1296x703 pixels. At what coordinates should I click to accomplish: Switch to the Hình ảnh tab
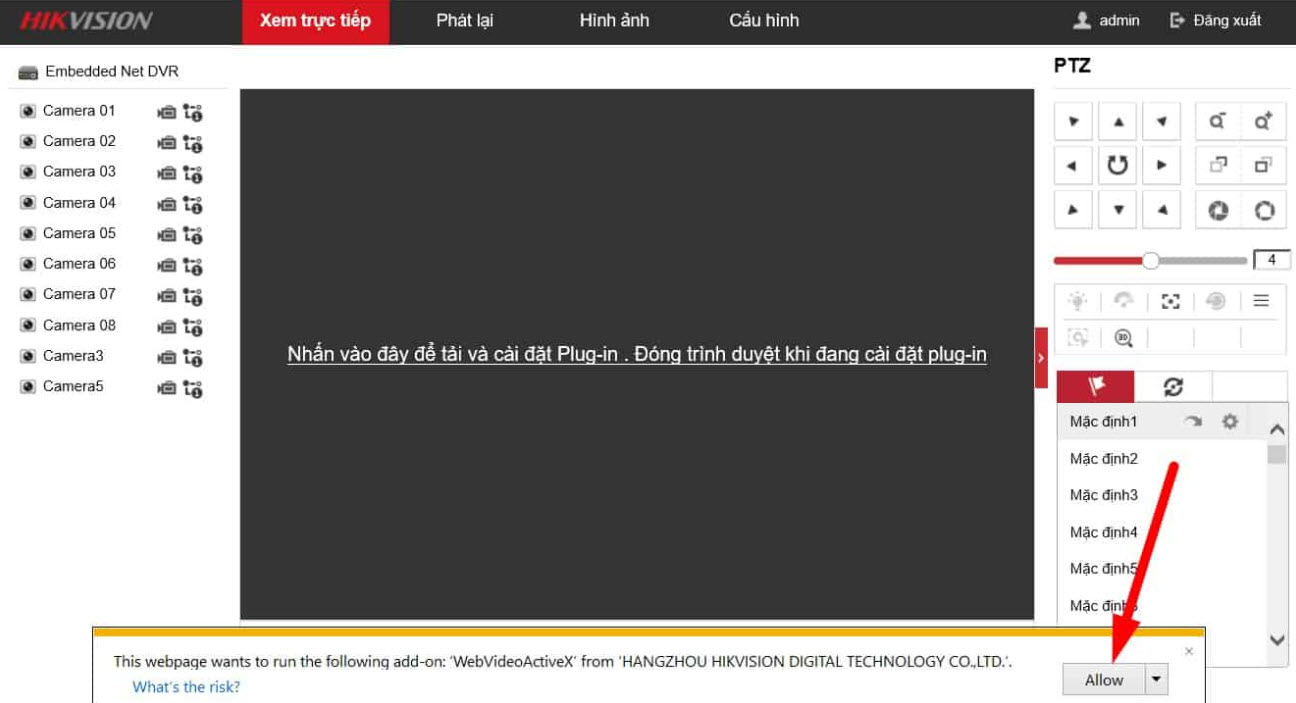click(613, 20)
